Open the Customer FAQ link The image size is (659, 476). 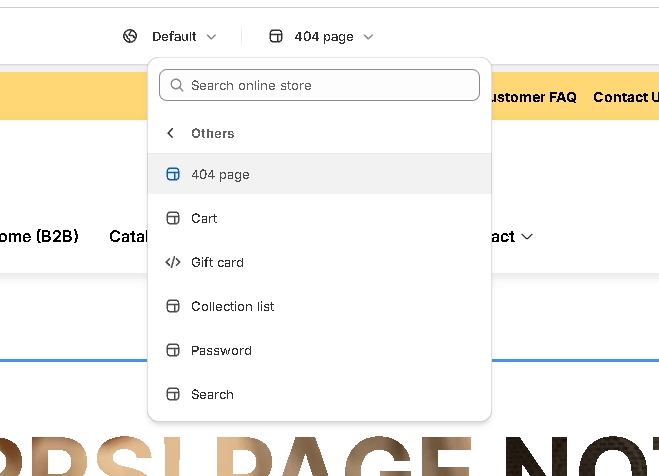[532, 97]
